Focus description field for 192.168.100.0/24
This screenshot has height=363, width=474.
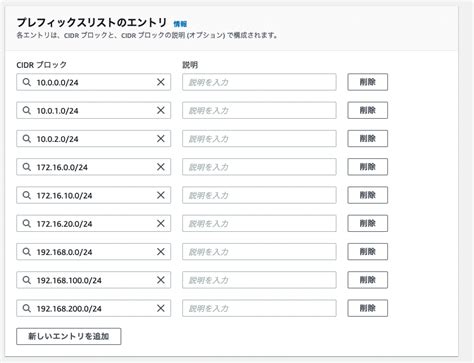(x=259, y=280)
